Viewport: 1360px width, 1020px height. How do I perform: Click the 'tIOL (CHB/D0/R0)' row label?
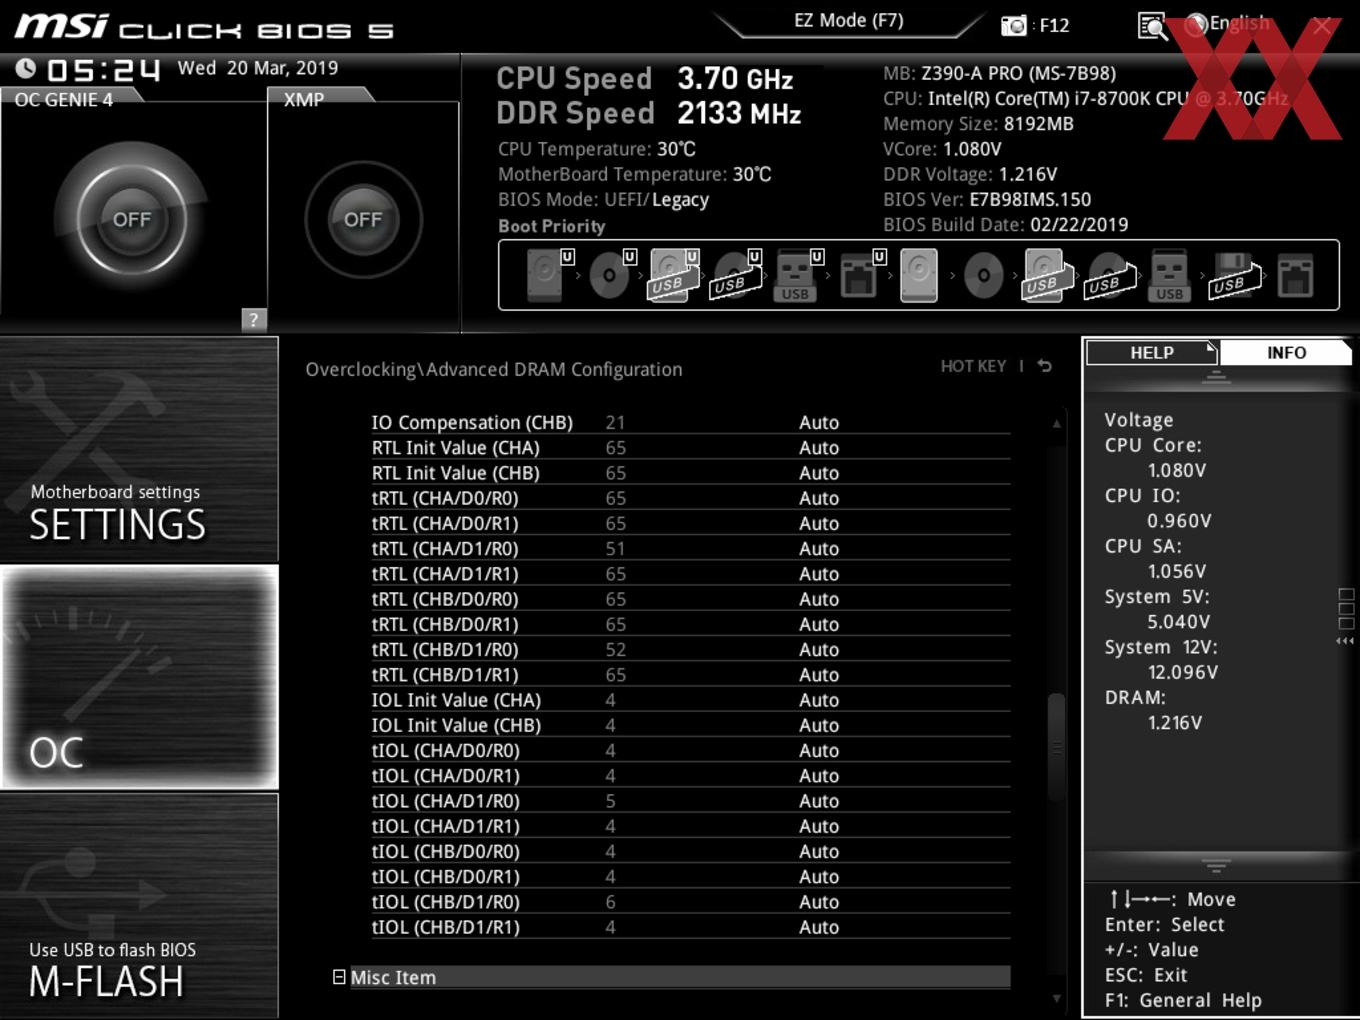point(445,851)
